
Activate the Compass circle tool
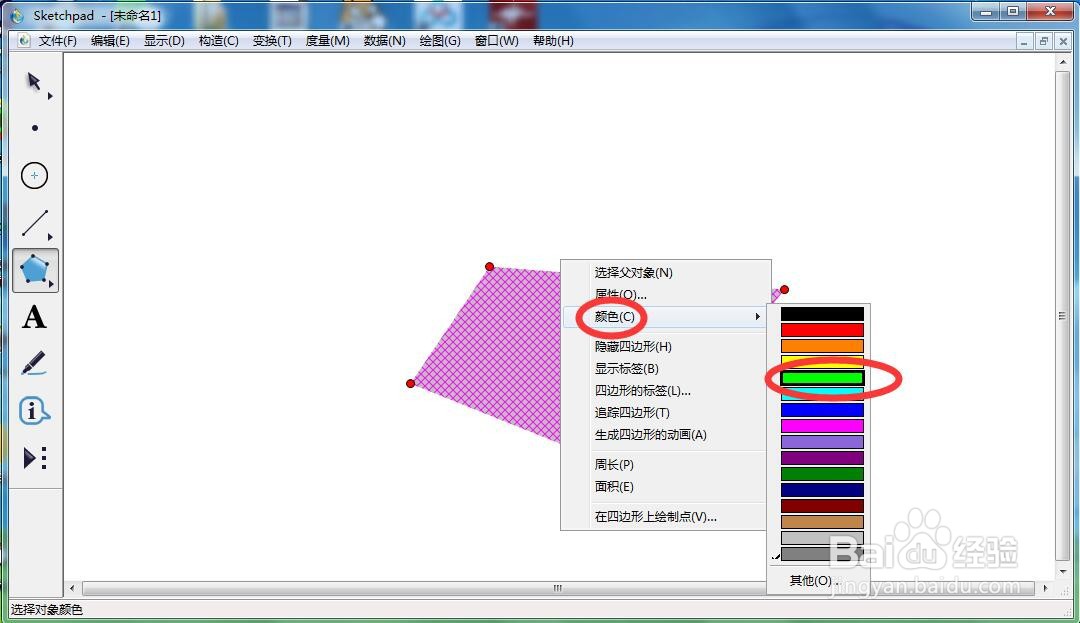pyautogui.click(x=34, y=175)
